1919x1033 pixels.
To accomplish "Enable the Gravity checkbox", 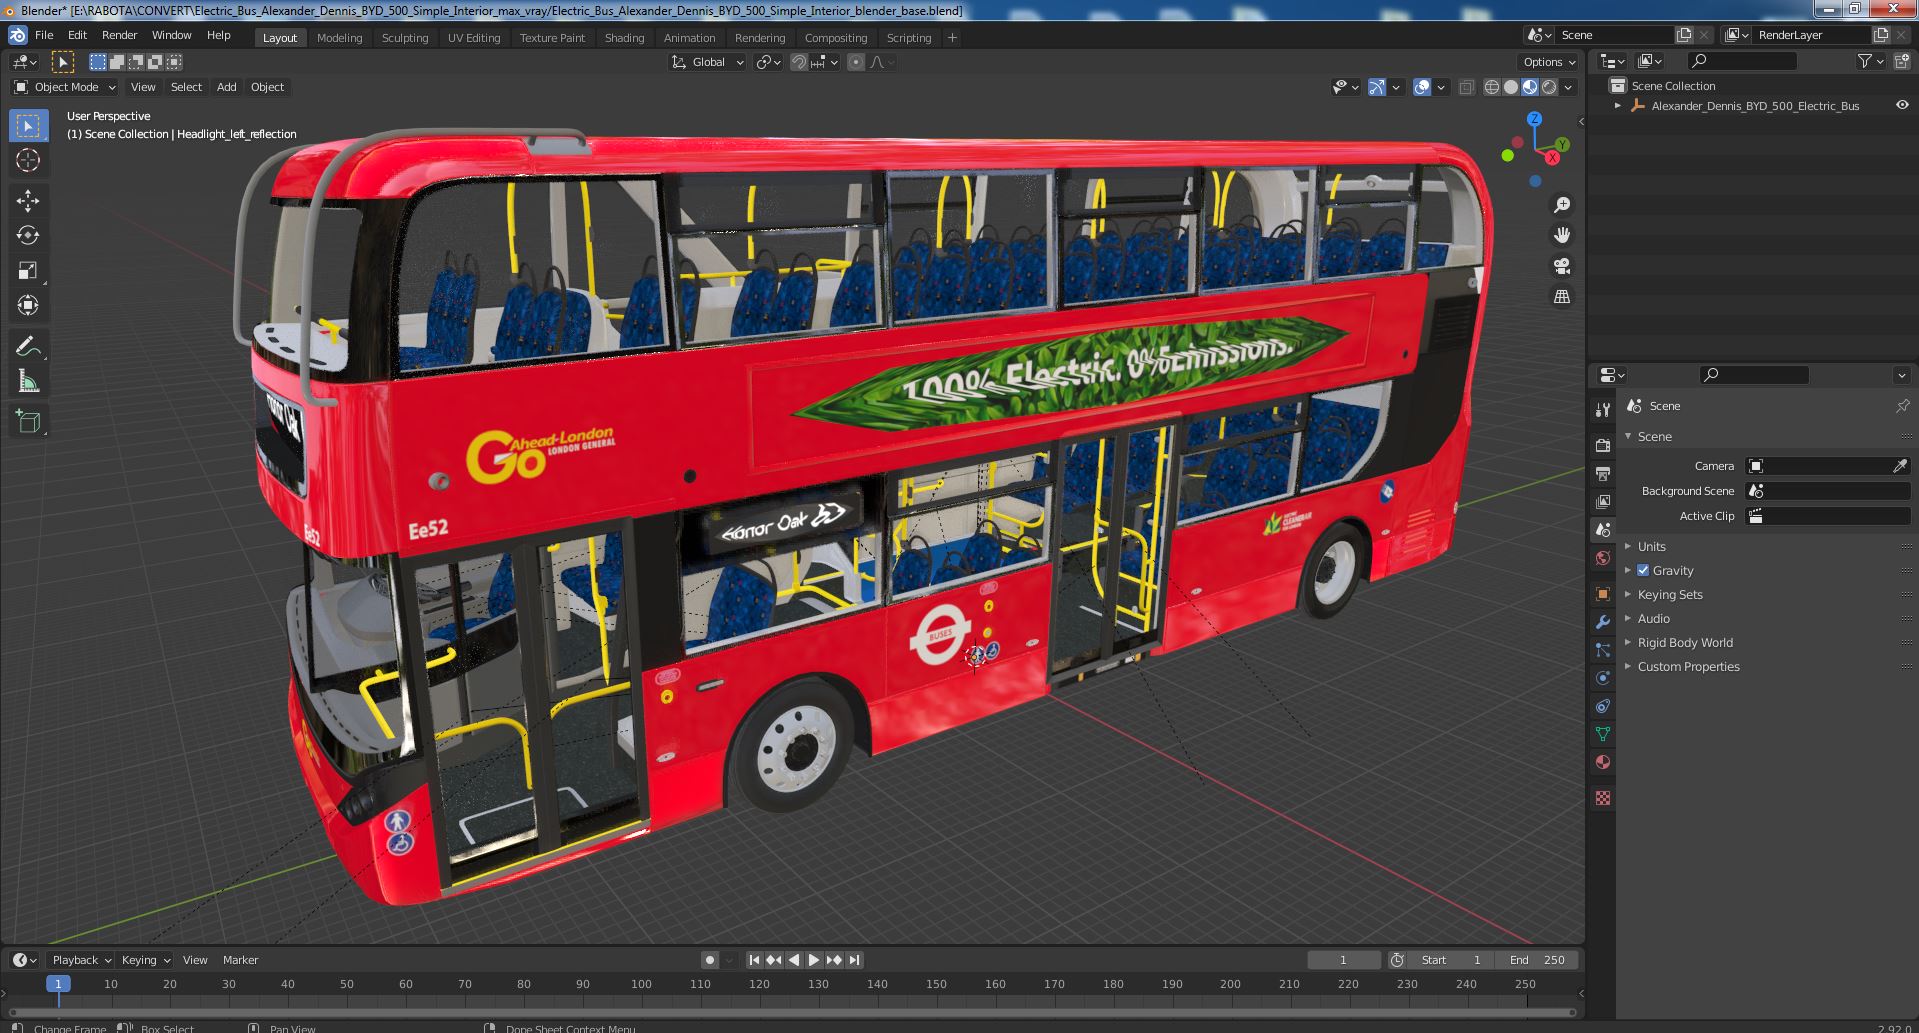I will click(1643, 570).
